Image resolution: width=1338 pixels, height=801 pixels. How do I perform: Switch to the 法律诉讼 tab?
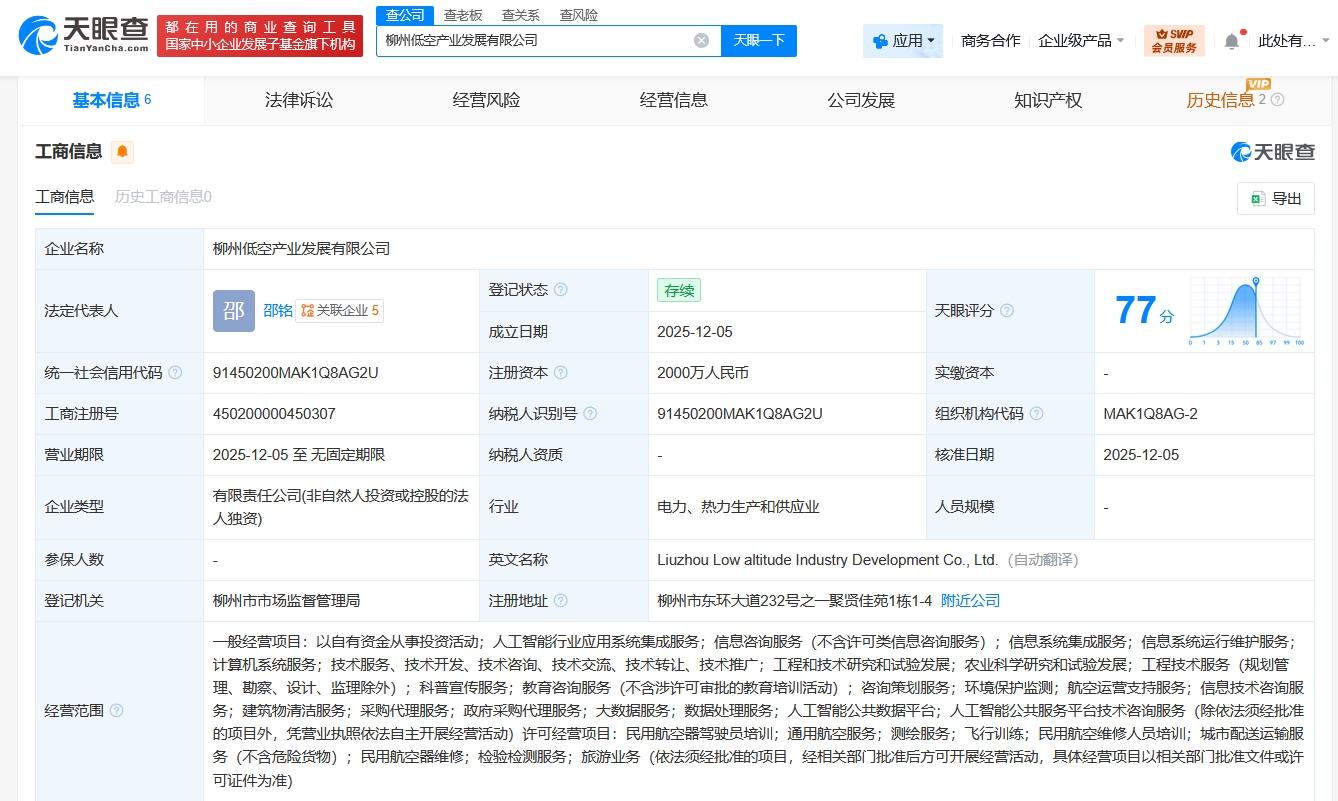(298, 100)
